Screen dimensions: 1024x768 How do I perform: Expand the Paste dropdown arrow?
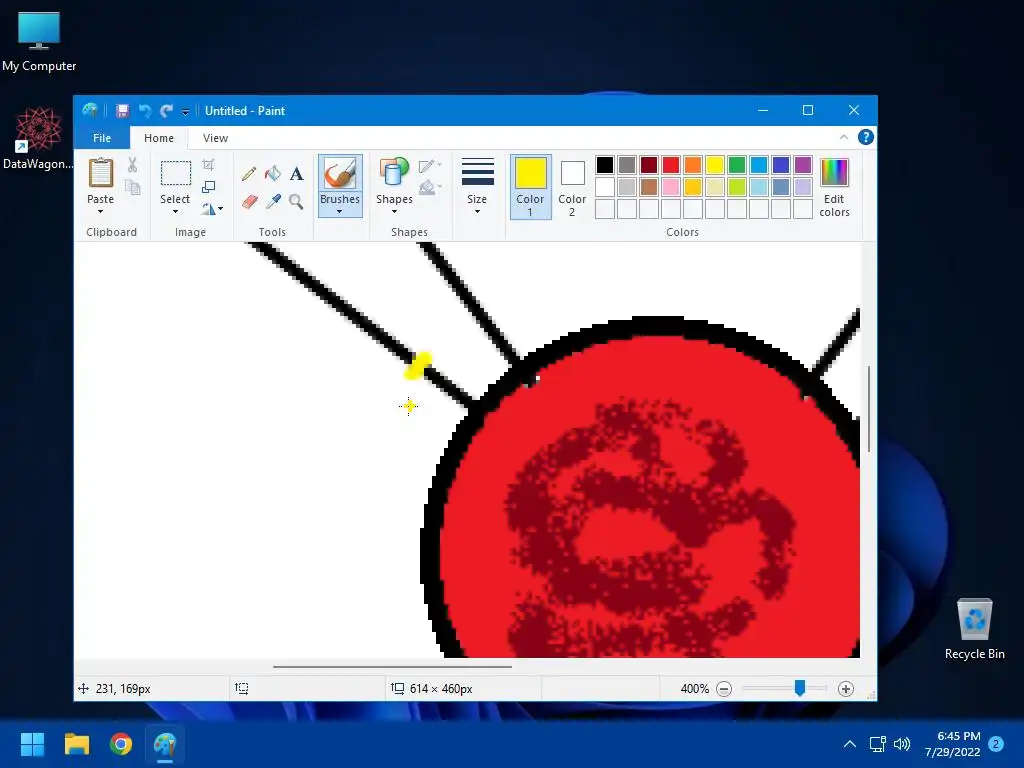pos(101,212)
